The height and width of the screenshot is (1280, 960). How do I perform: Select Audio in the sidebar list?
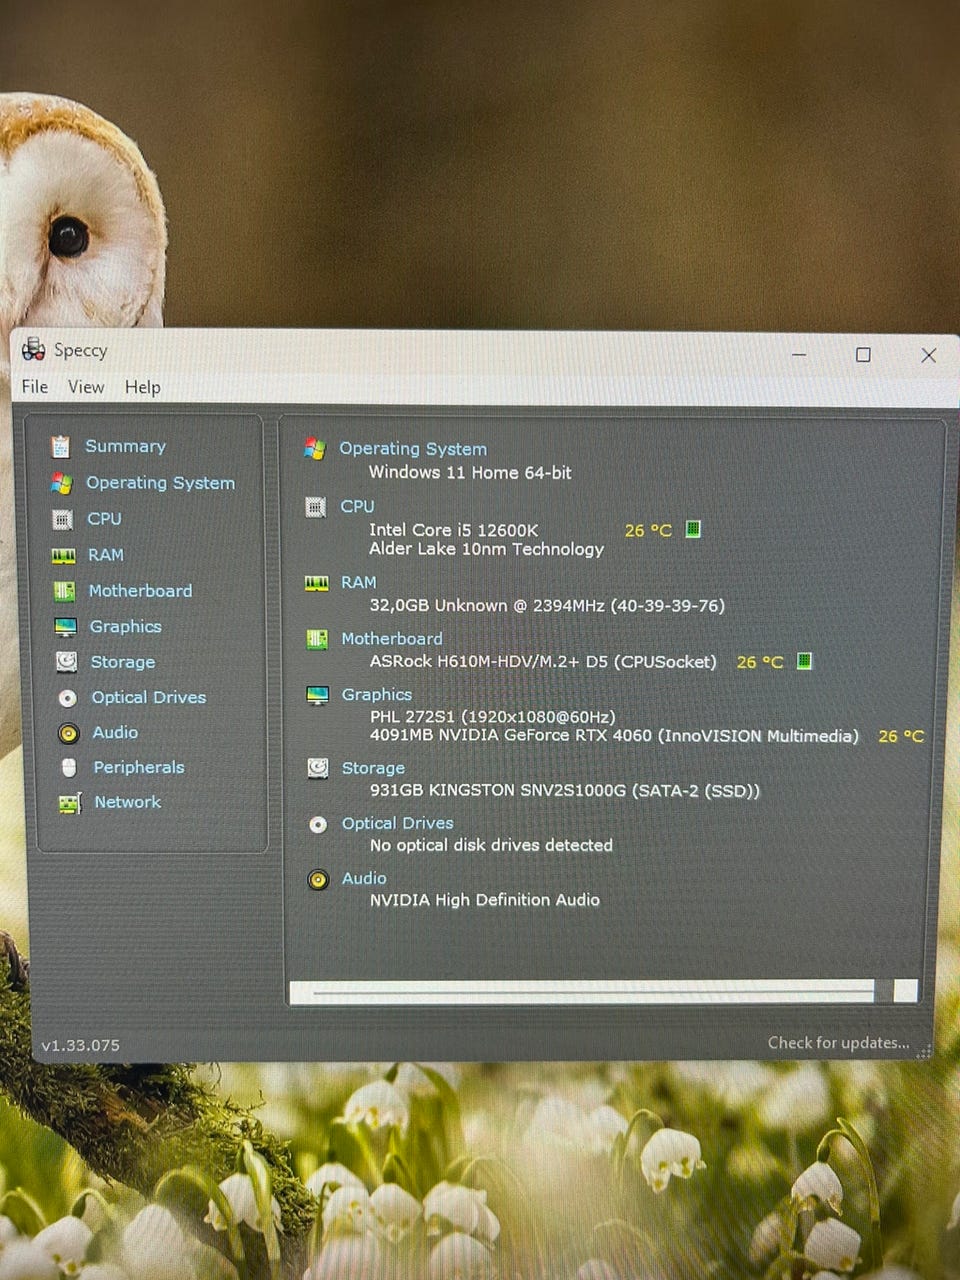[115, 733]
